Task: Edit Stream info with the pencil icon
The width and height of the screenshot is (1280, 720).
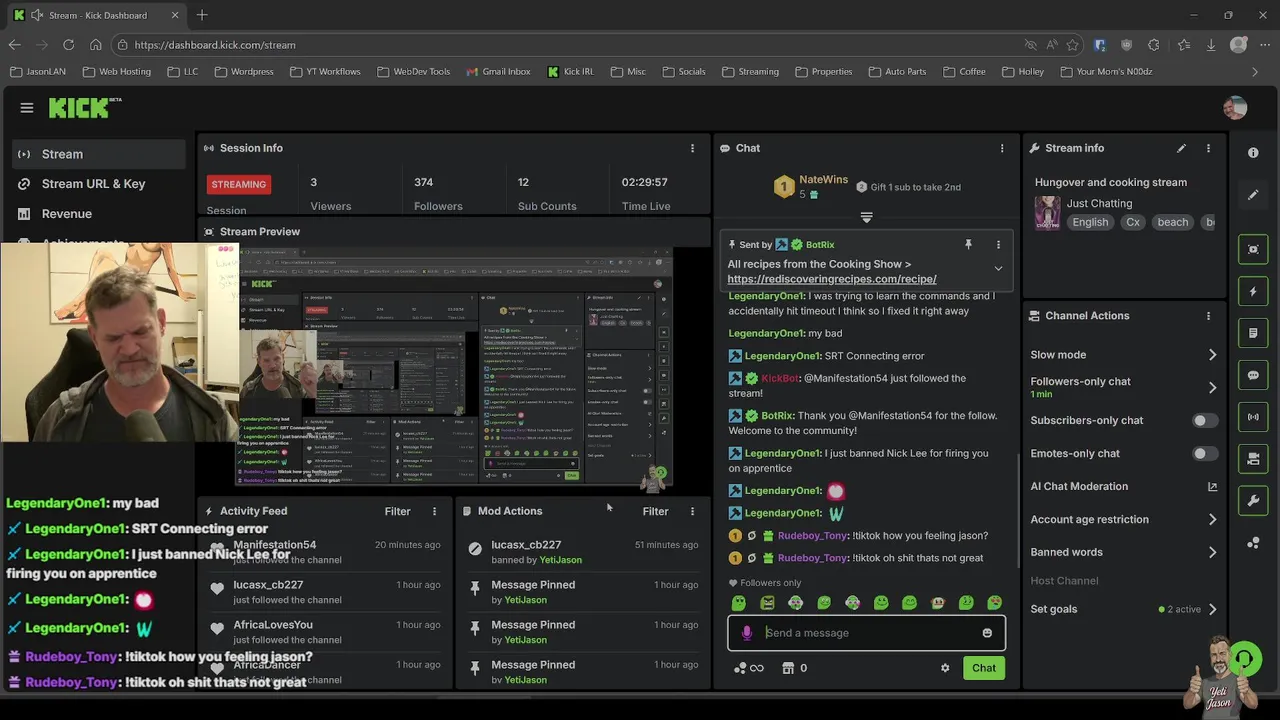Action: tap(1181, 148)
